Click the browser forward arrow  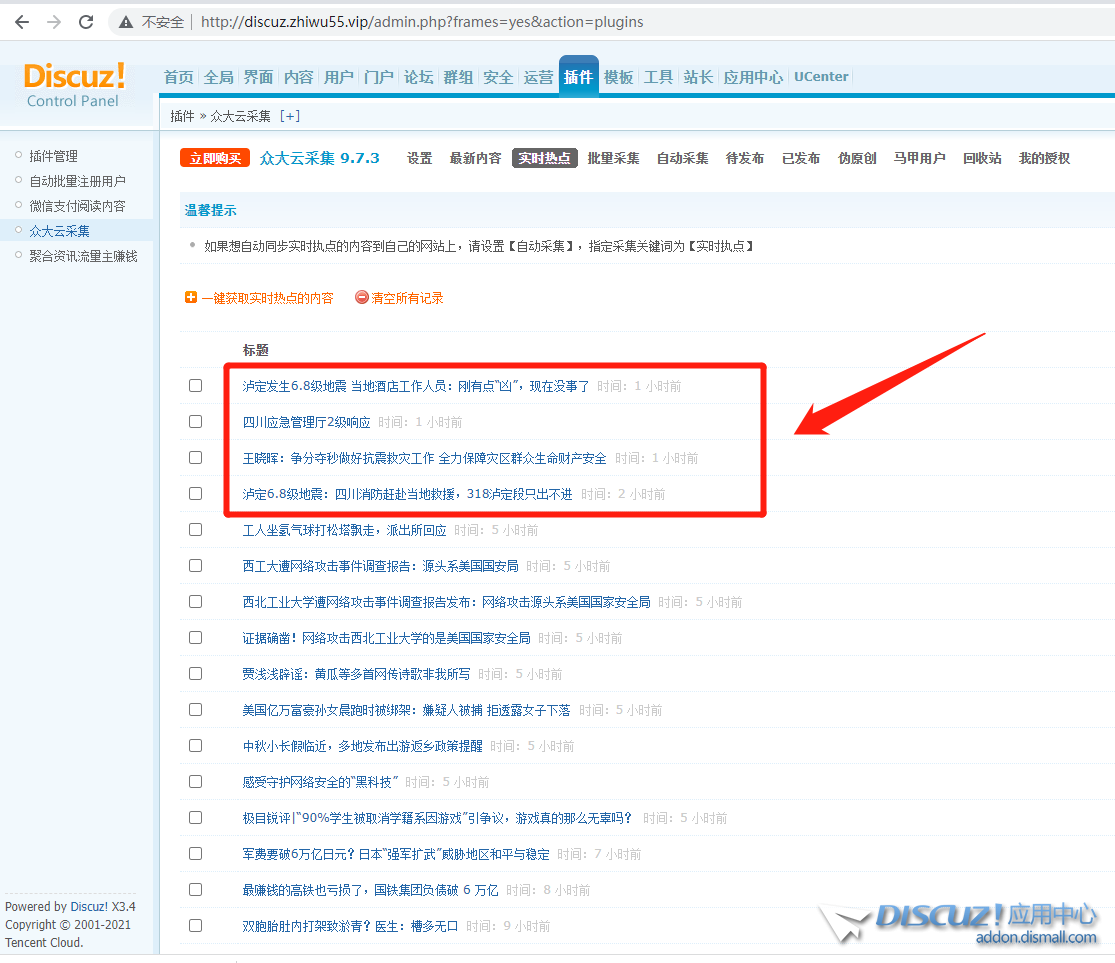[54, 21]
